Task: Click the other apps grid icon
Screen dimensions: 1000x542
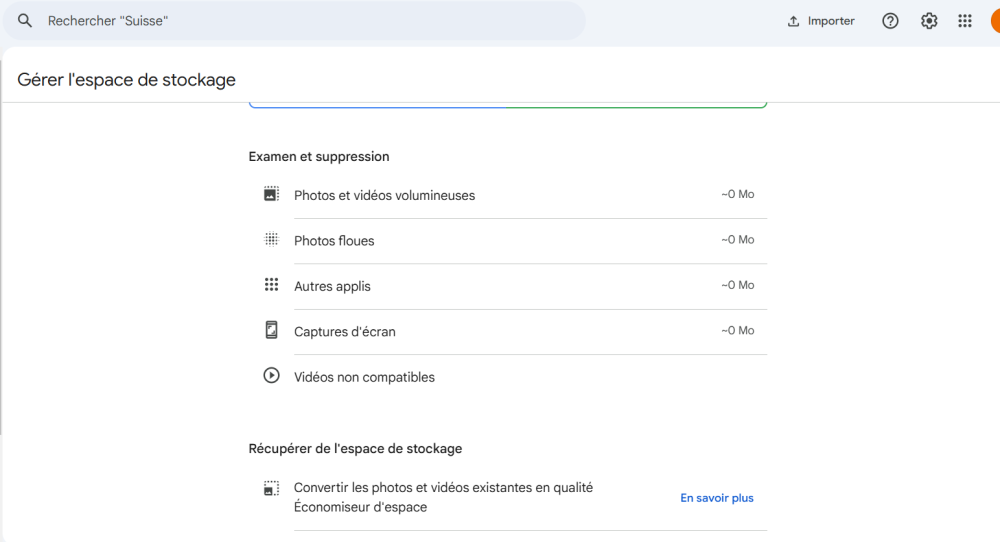Action: coord(271,285)
